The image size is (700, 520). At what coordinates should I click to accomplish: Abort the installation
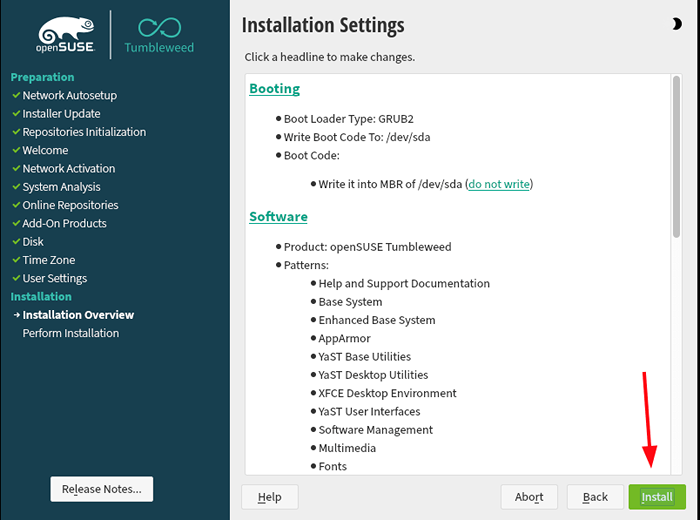(529, 497)
